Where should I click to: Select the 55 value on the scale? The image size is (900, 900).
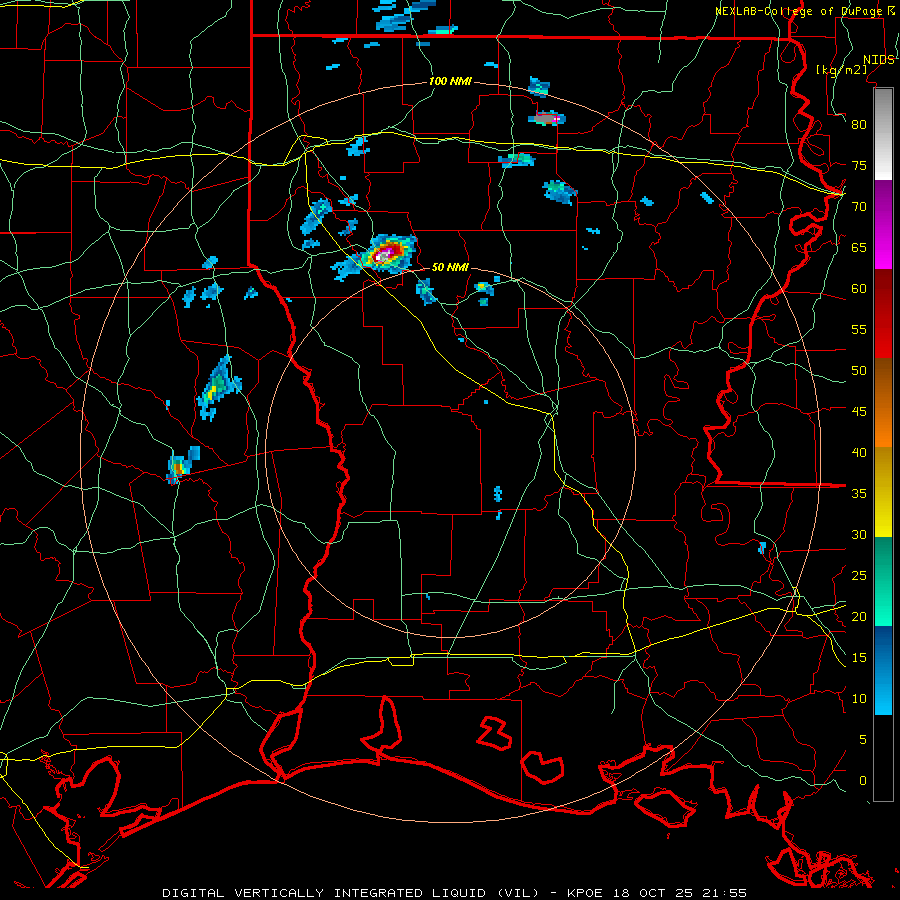tap(859, 329)
